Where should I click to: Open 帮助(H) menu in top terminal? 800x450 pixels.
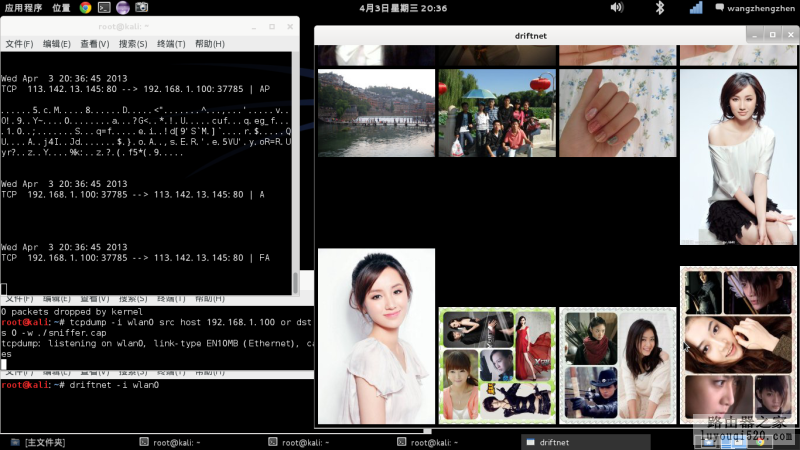pyautogui.click(x=210, y=44)
